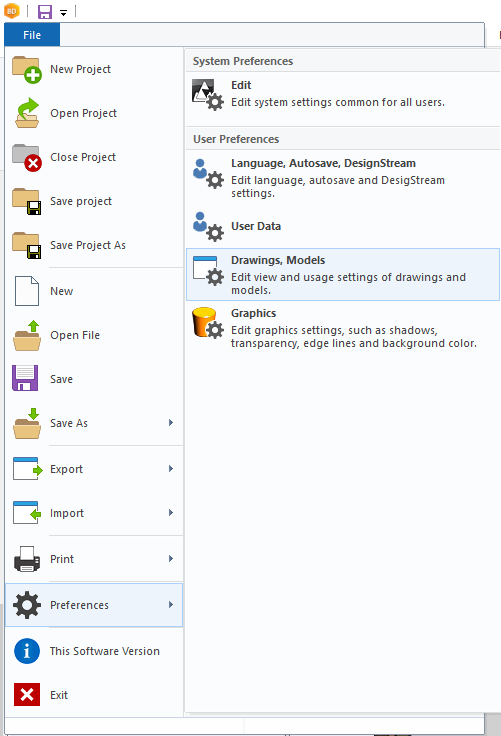This screenshot has height=736, width=501.
Task: Open Language, Autosave, DesignStream settings
Action: [x=343, y=177]
